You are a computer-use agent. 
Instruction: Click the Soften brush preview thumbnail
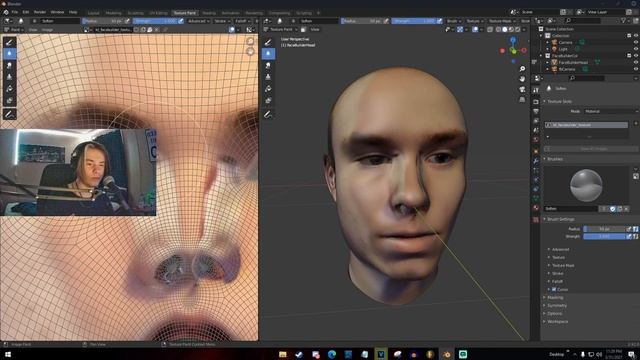586,186
